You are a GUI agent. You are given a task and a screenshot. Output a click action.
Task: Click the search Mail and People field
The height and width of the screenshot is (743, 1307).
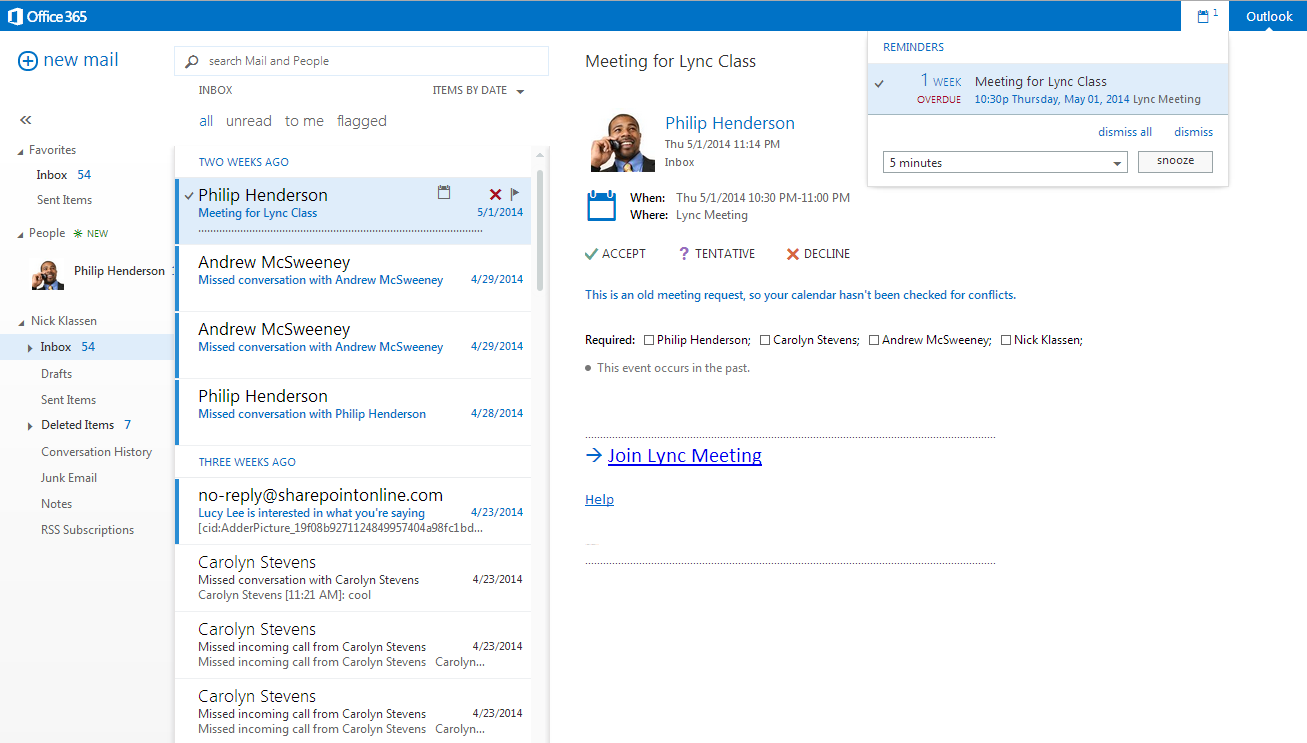coord(370,61)
